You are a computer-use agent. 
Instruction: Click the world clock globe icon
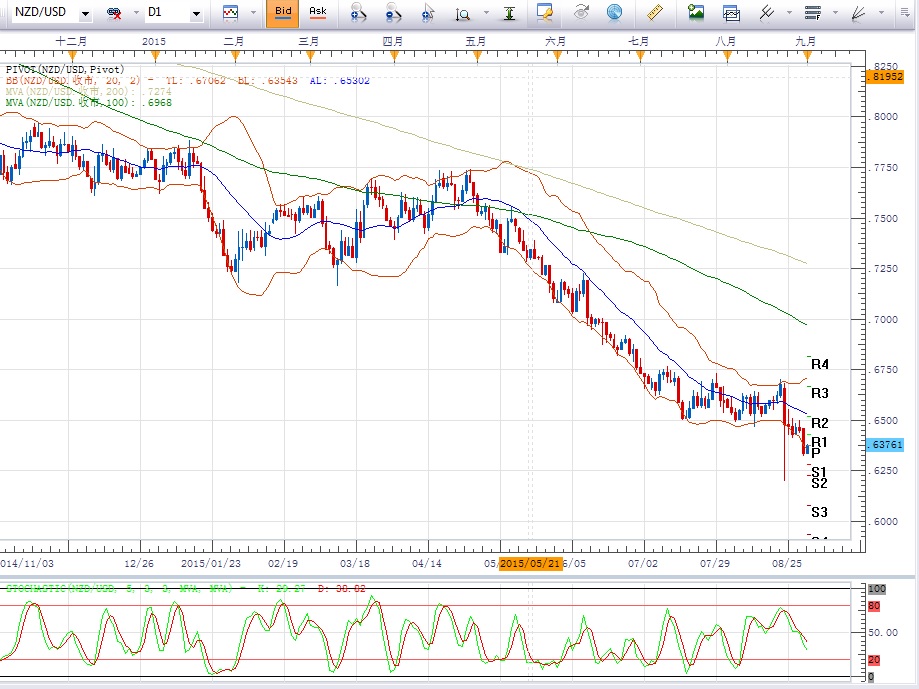616,12
